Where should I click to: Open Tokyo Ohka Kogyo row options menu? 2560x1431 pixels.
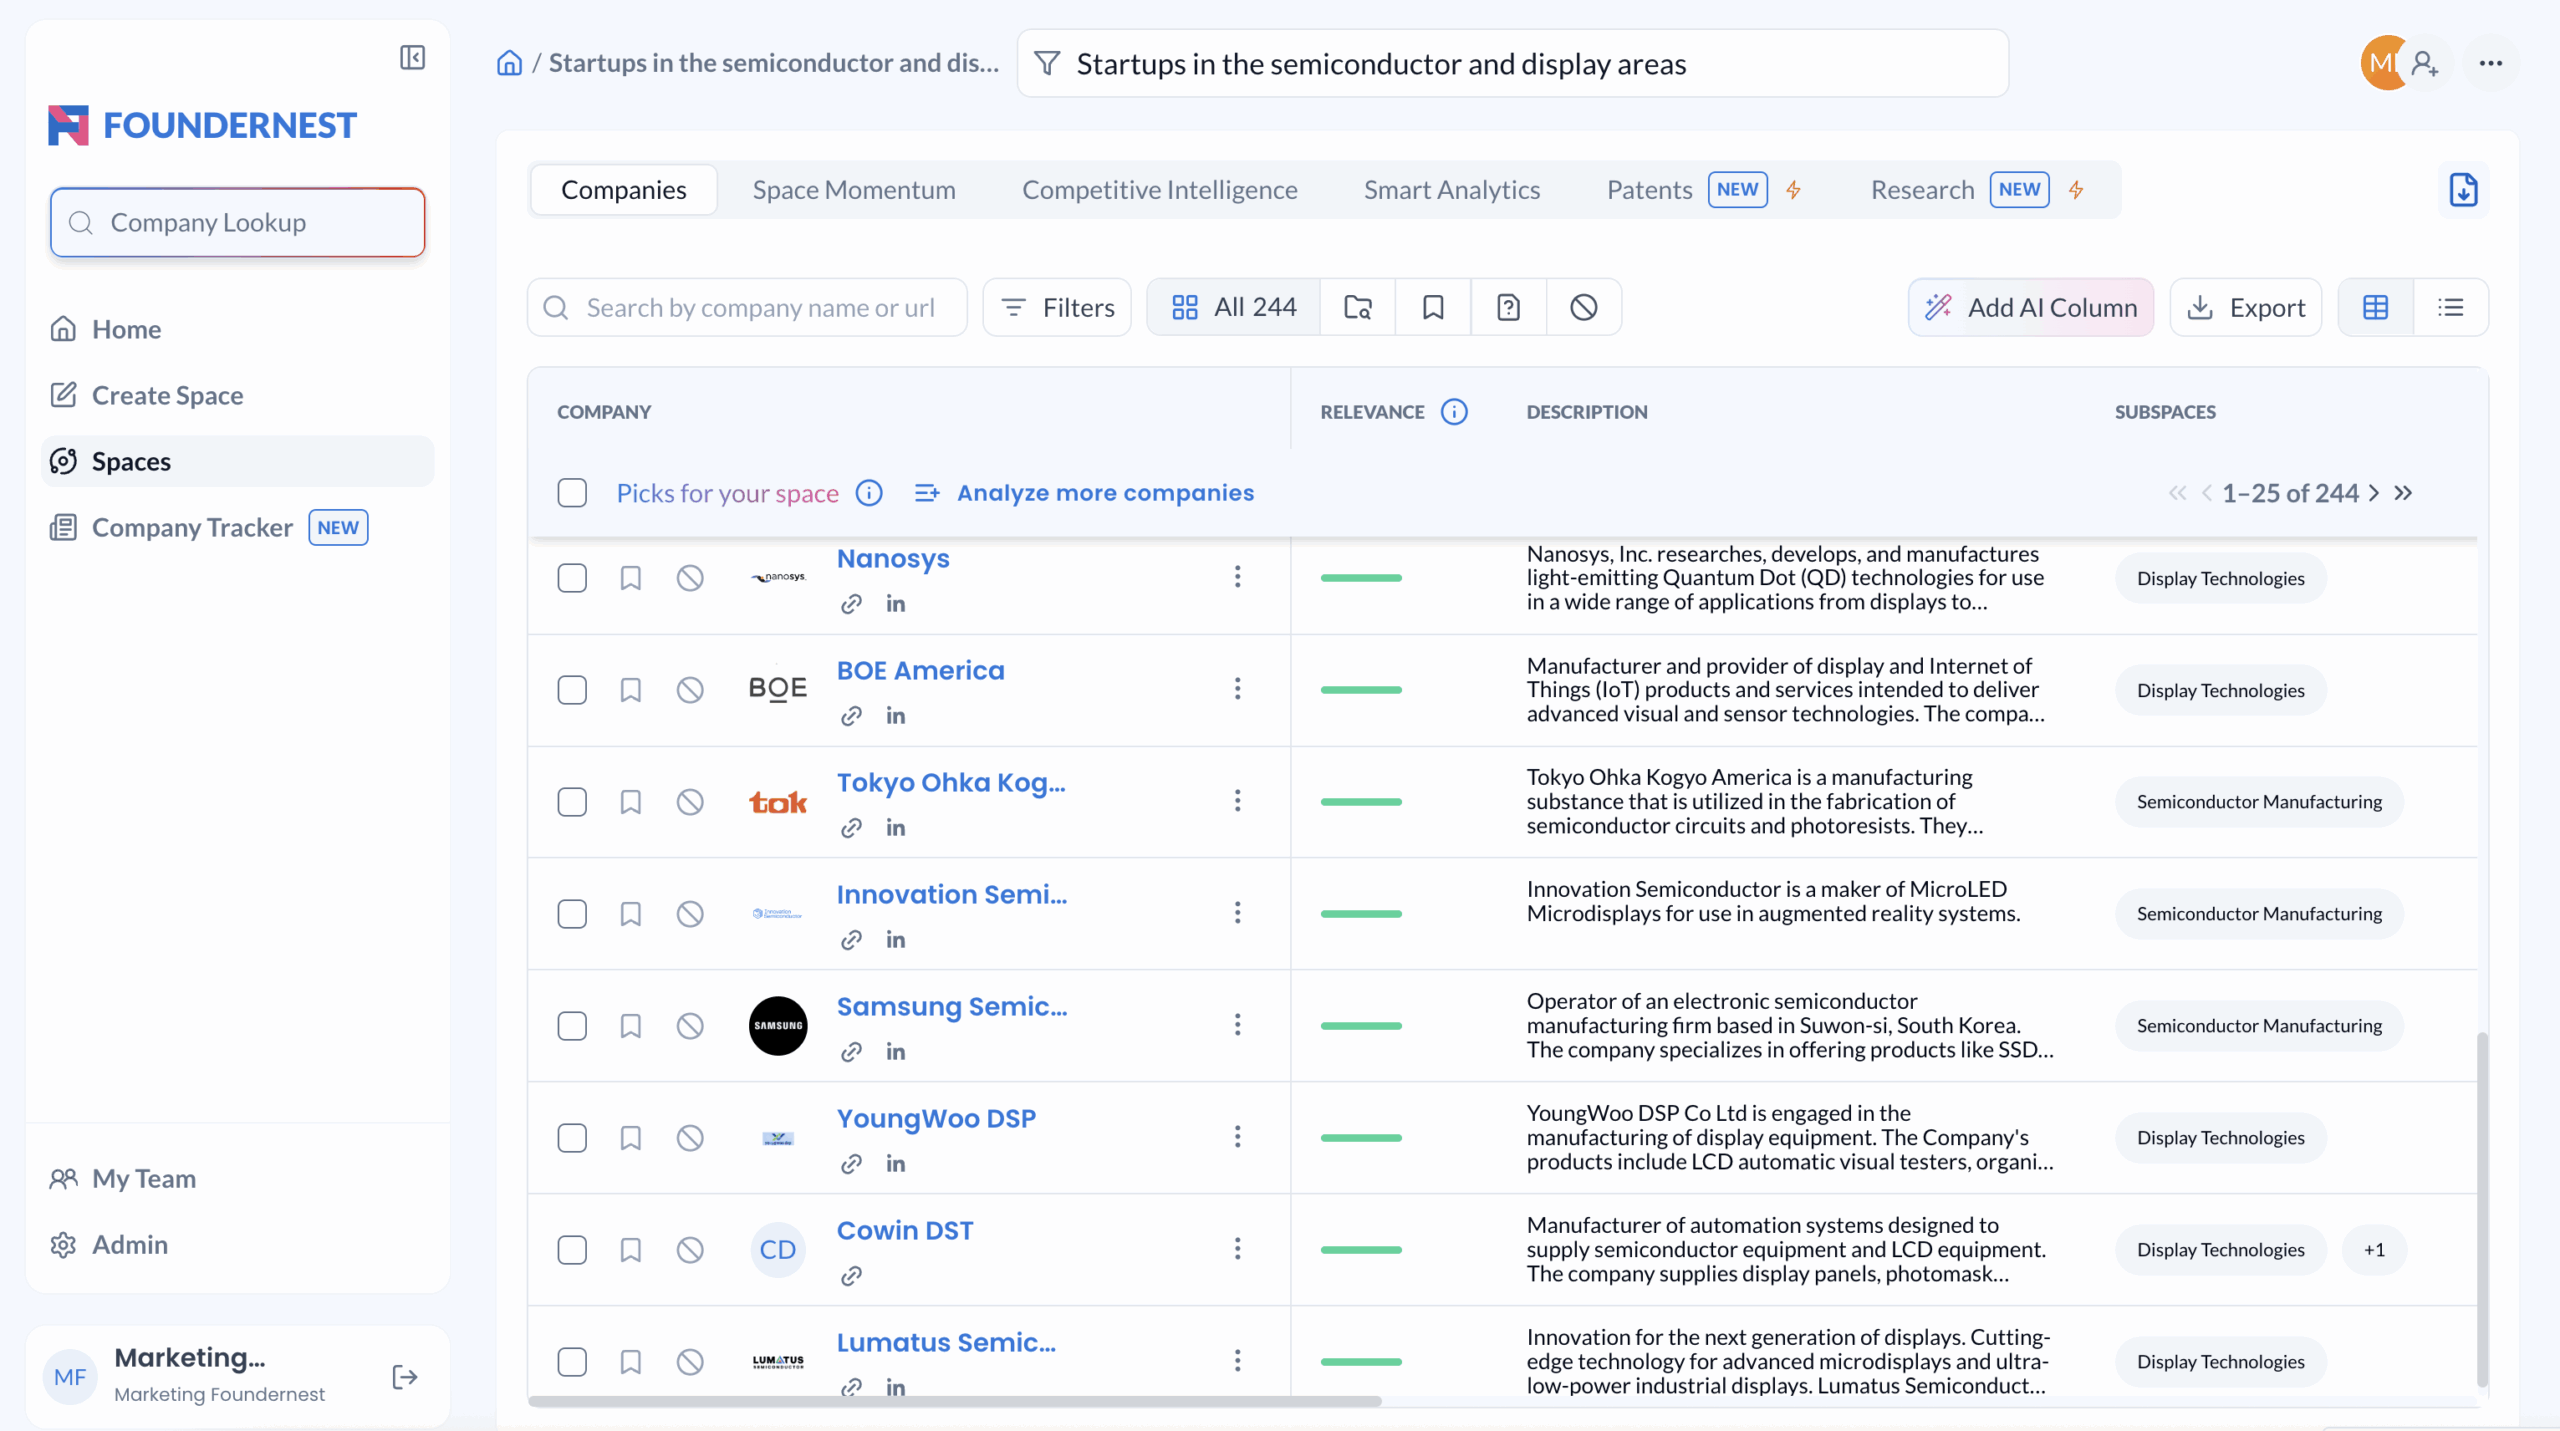click(x=1237, y=800)
